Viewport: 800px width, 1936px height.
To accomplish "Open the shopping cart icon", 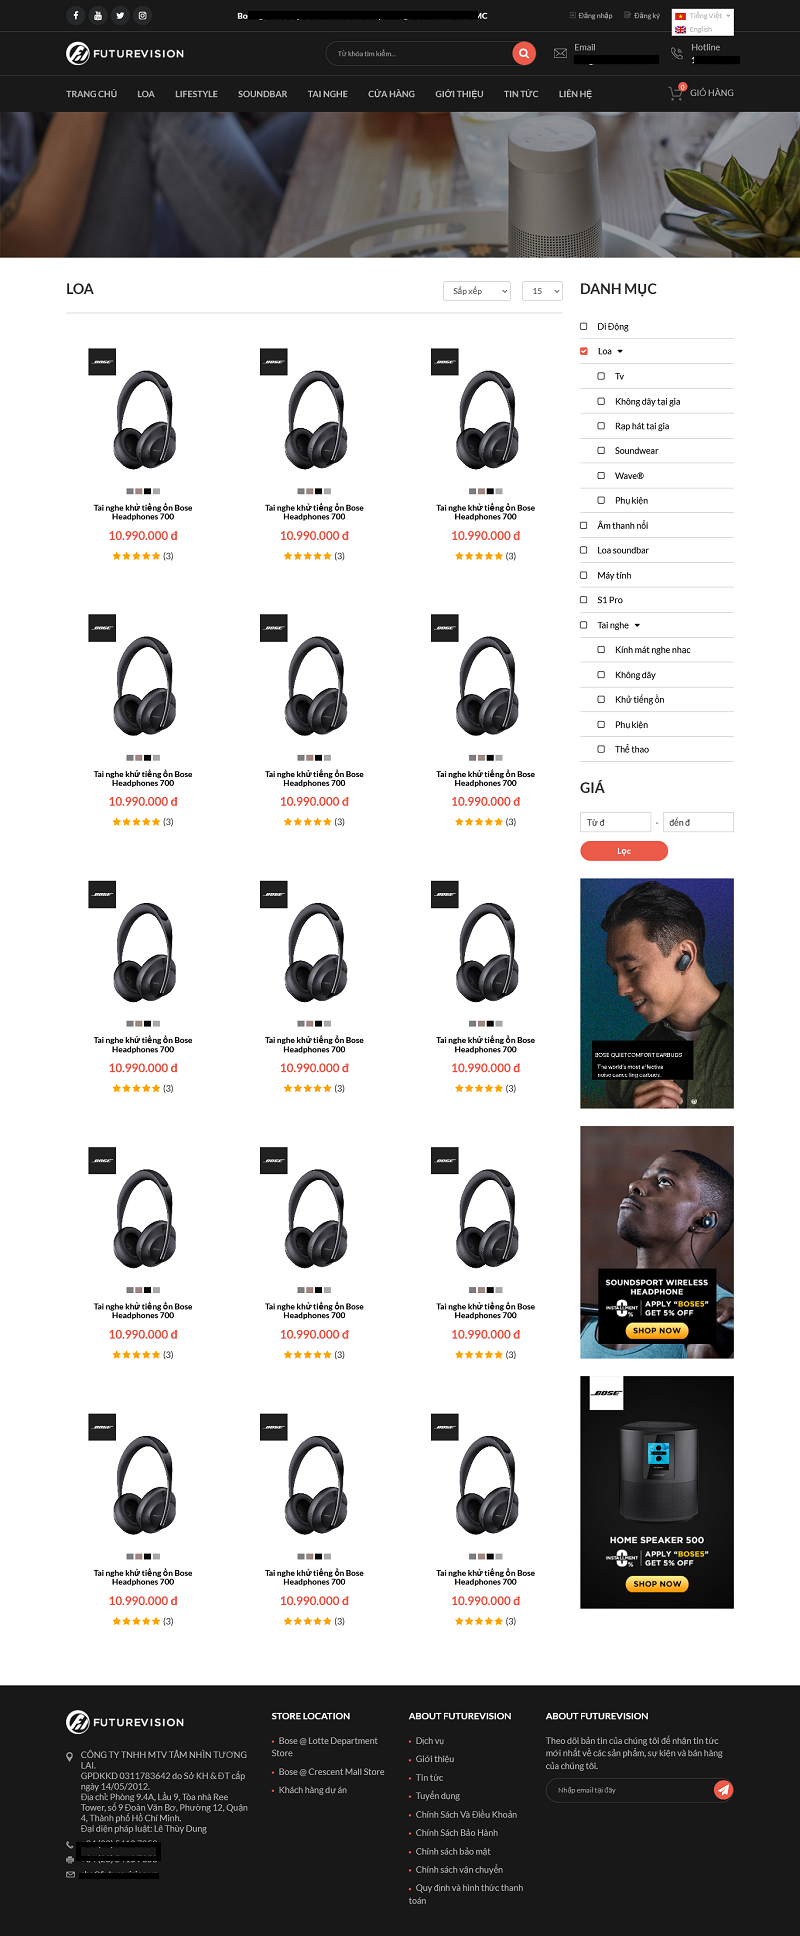I will coord(676,92).
